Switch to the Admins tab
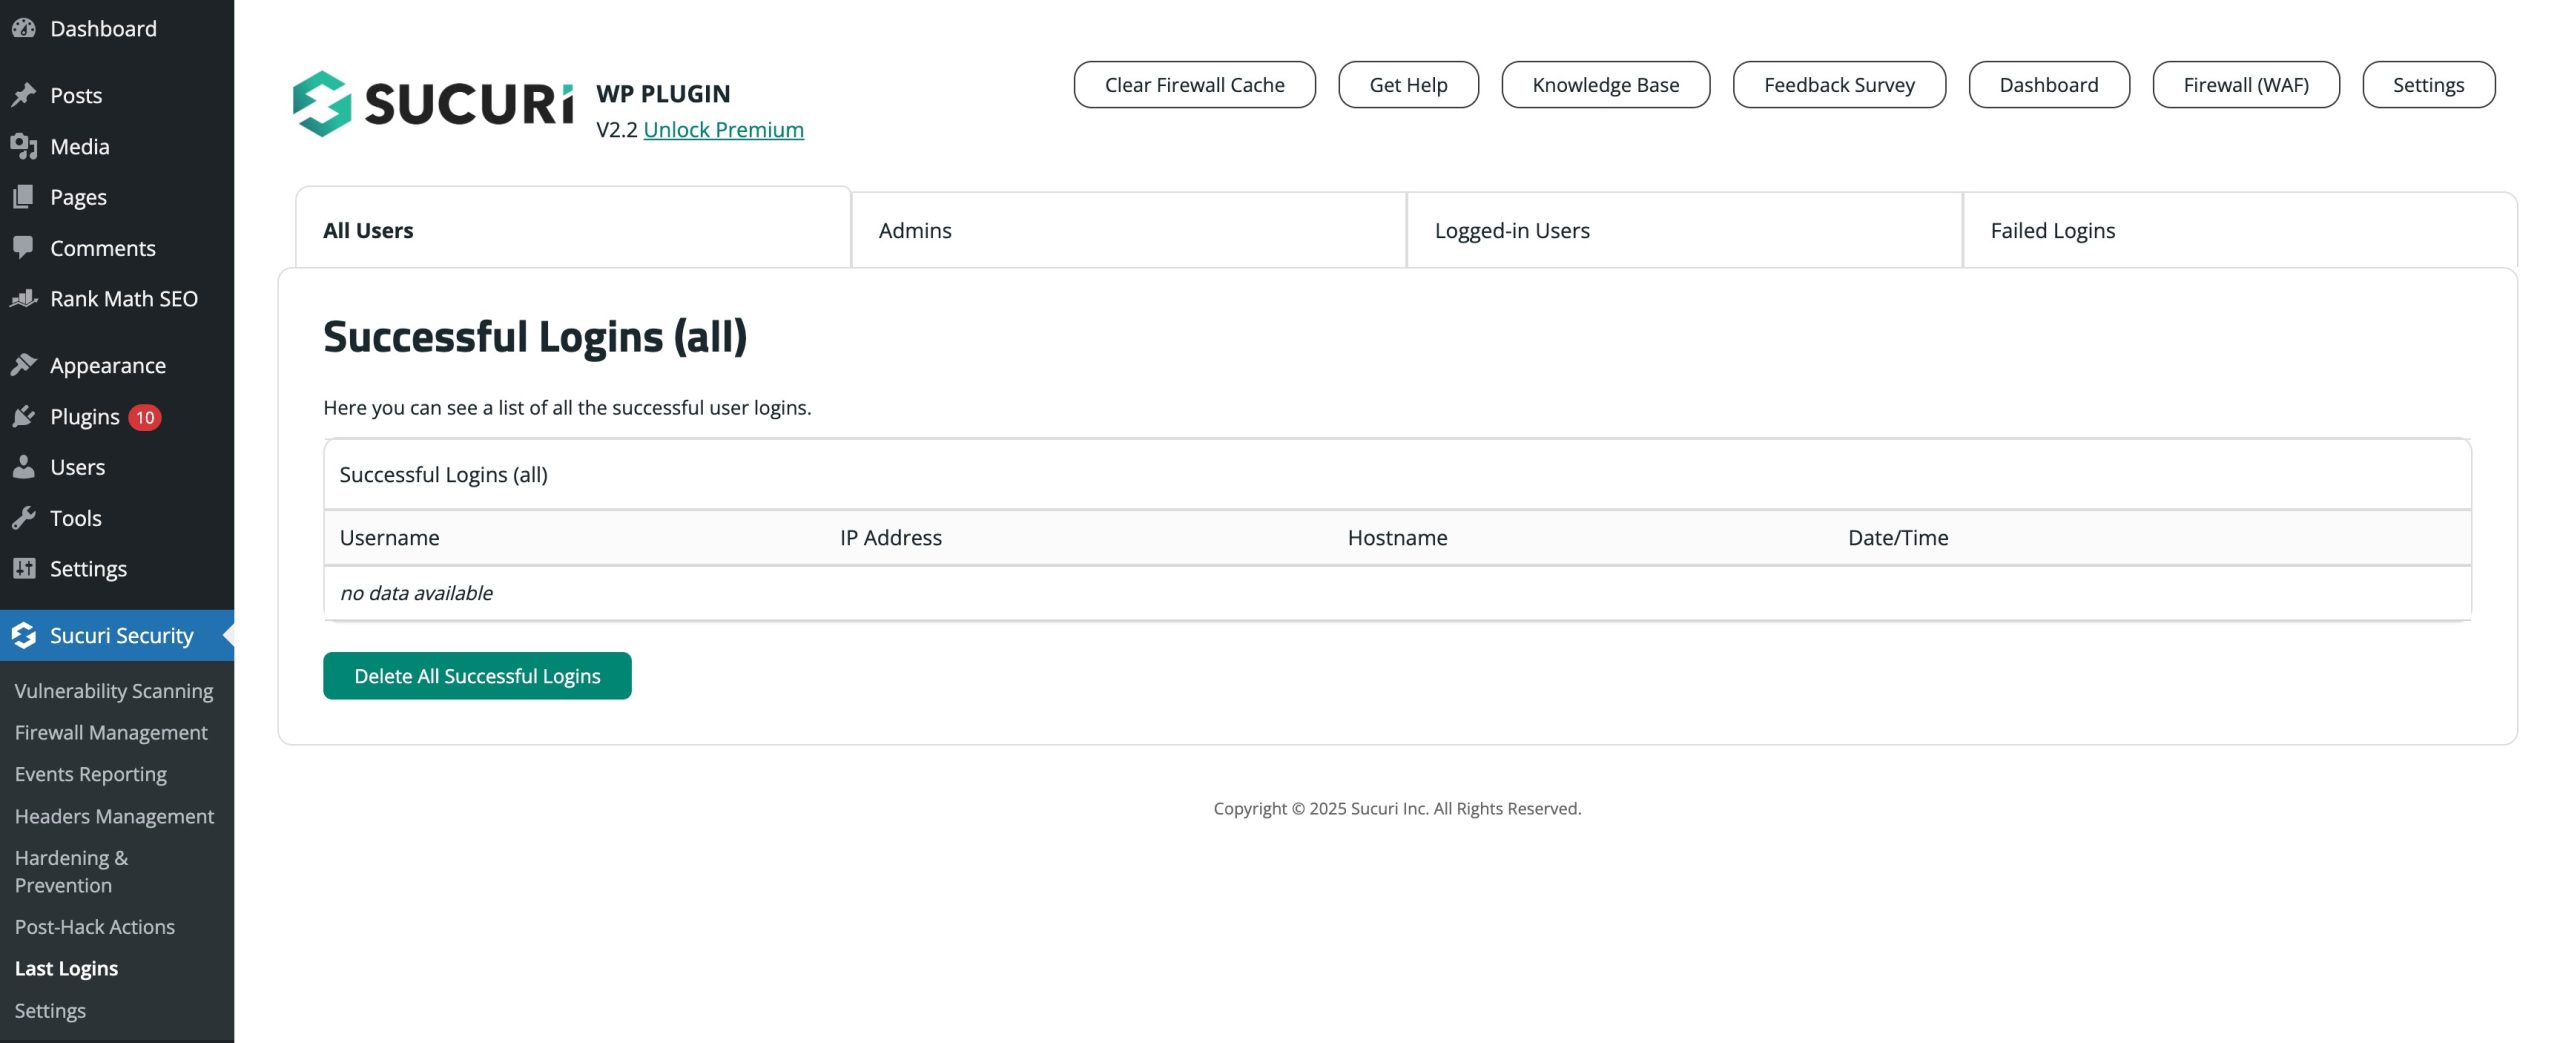The width and height of the screenshot is (2560, 1043). (x=914, y=230)
